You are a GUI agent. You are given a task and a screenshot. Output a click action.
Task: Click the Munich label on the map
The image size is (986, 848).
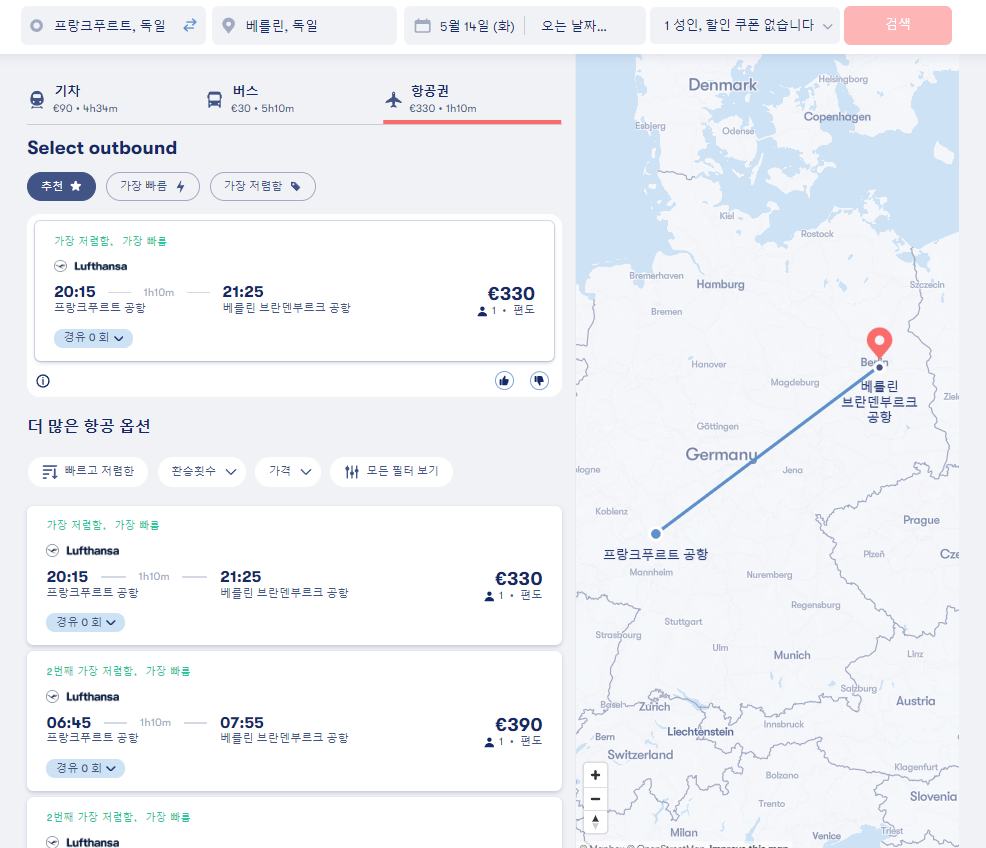[792, 655]
